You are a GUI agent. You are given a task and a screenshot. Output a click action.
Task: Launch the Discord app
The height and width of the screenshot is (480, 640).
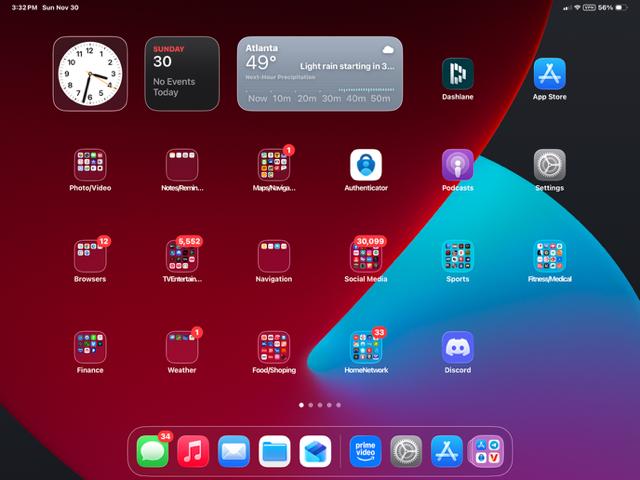(458, 347)
